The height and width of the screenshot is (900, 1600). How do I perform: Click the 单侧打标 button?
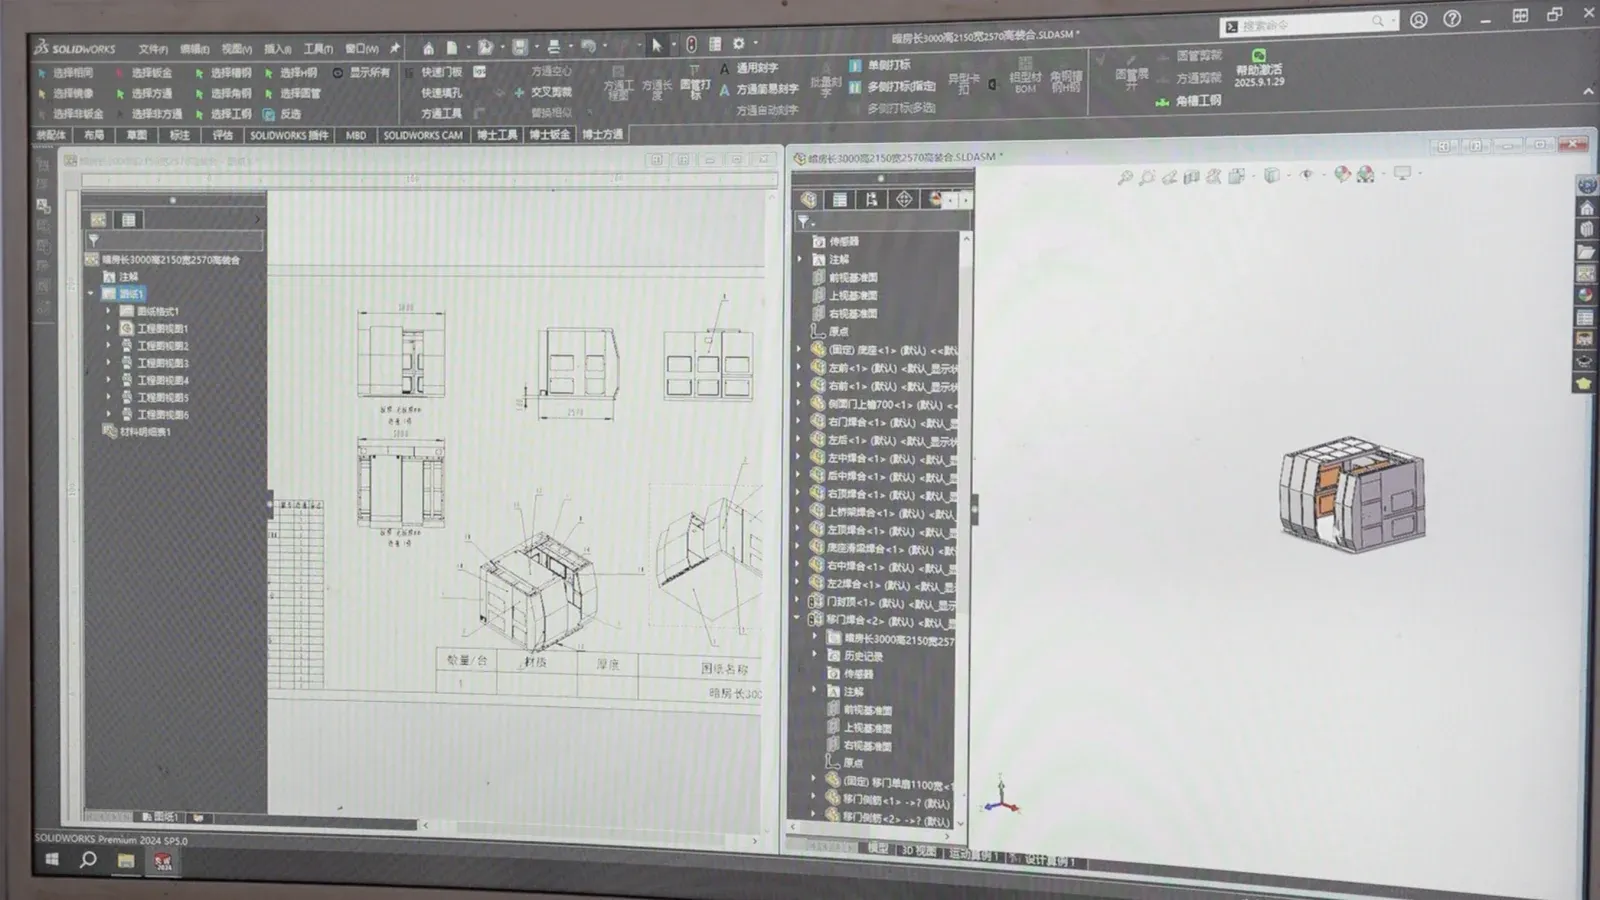pyautogui.click(x=880, y=65)
